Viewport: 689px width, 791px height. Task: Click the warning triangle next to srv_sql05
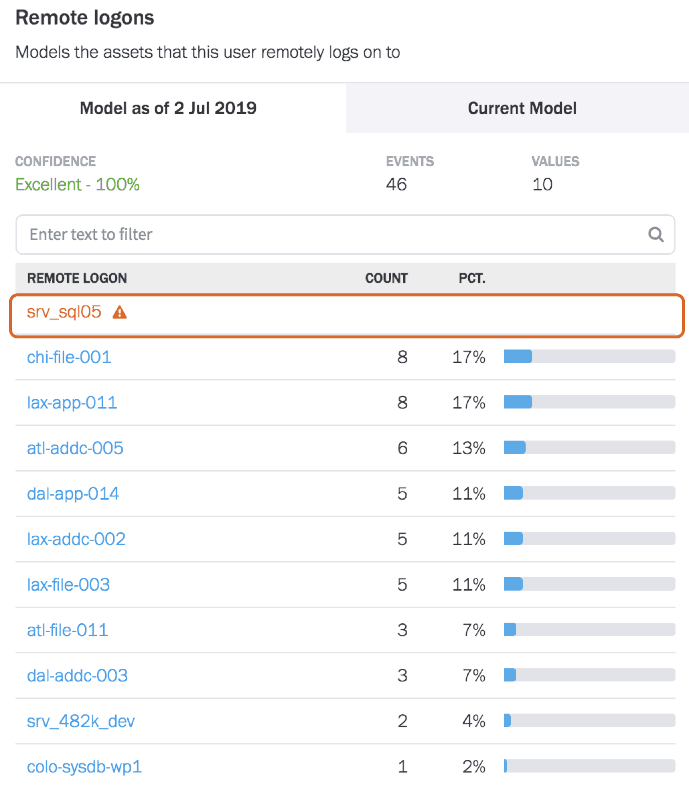pyautogui.click(x=120, y=312)
